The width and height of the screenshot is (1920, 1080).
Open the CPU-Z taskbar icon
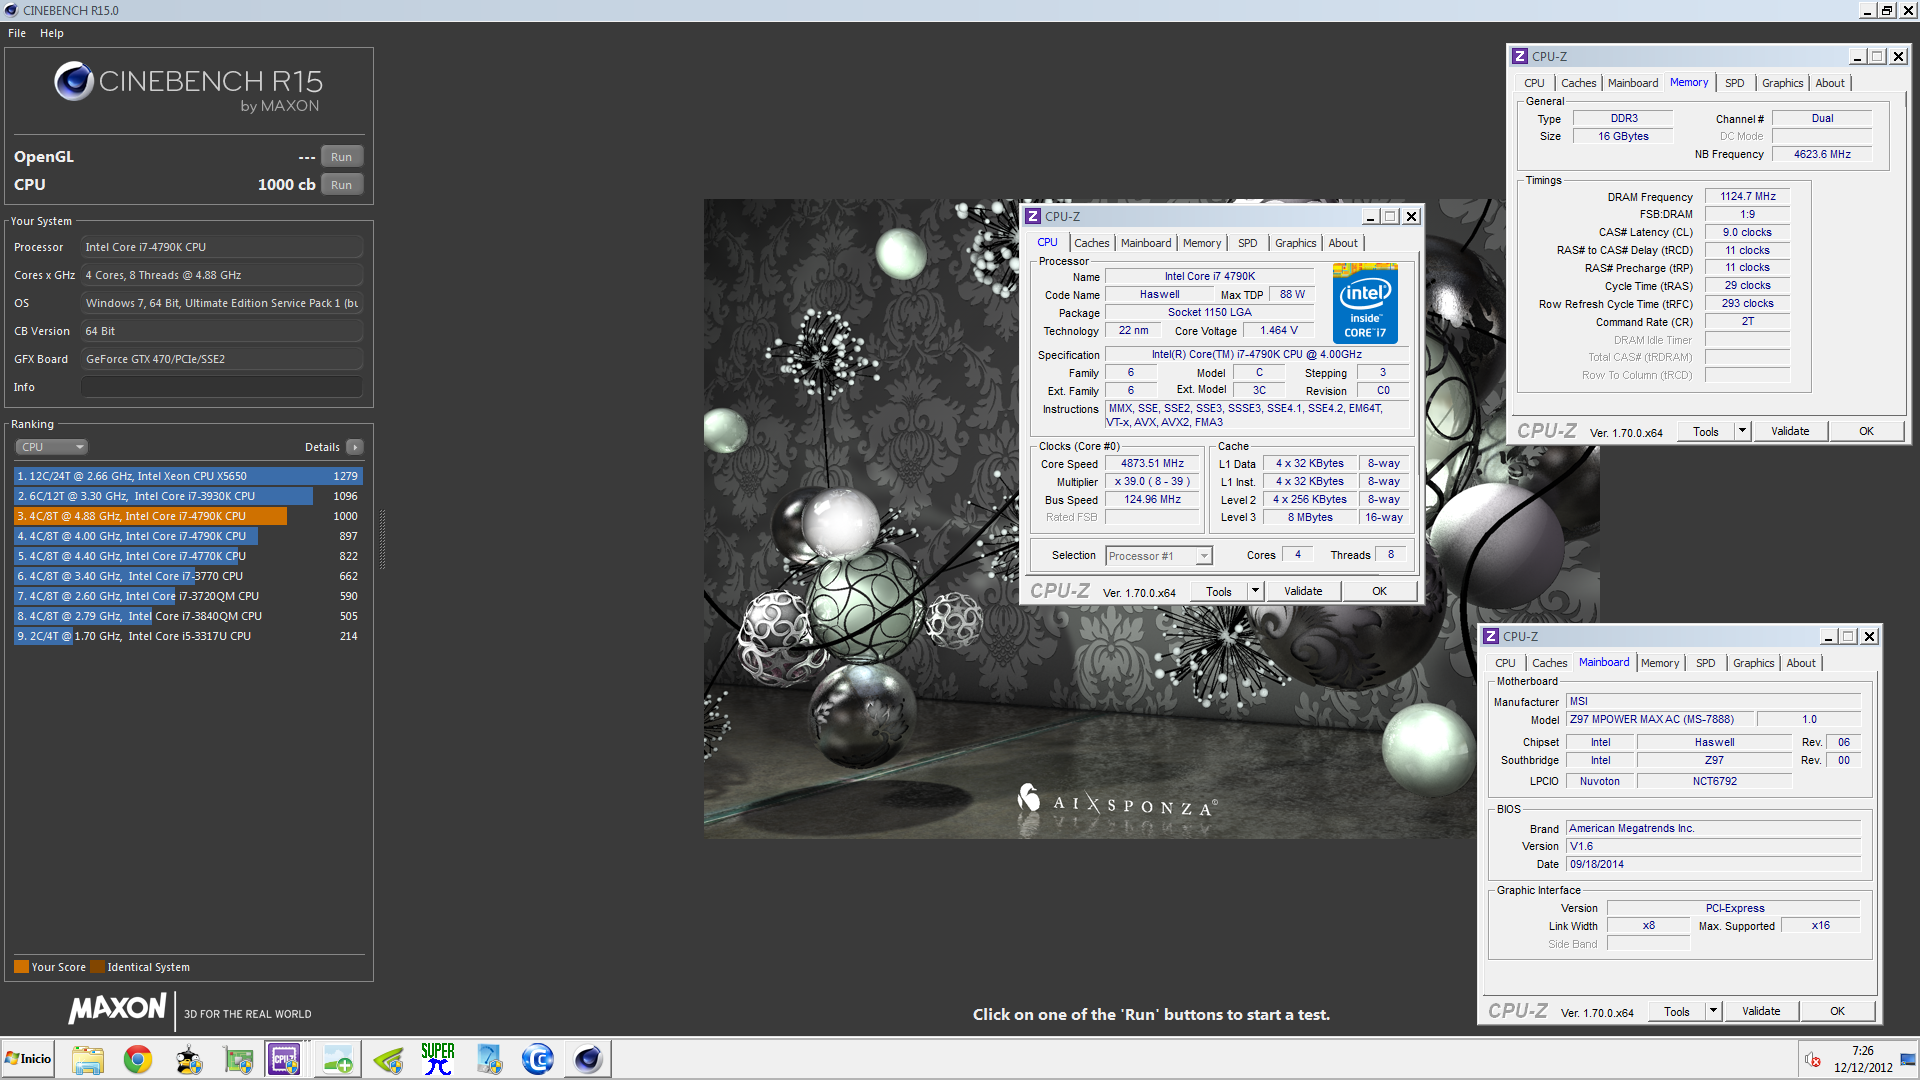click(284, 1059)
